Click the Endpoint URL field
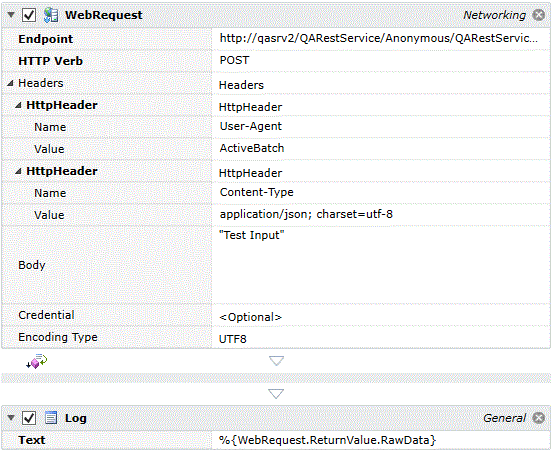555x454 pixels. coord(381,38)
